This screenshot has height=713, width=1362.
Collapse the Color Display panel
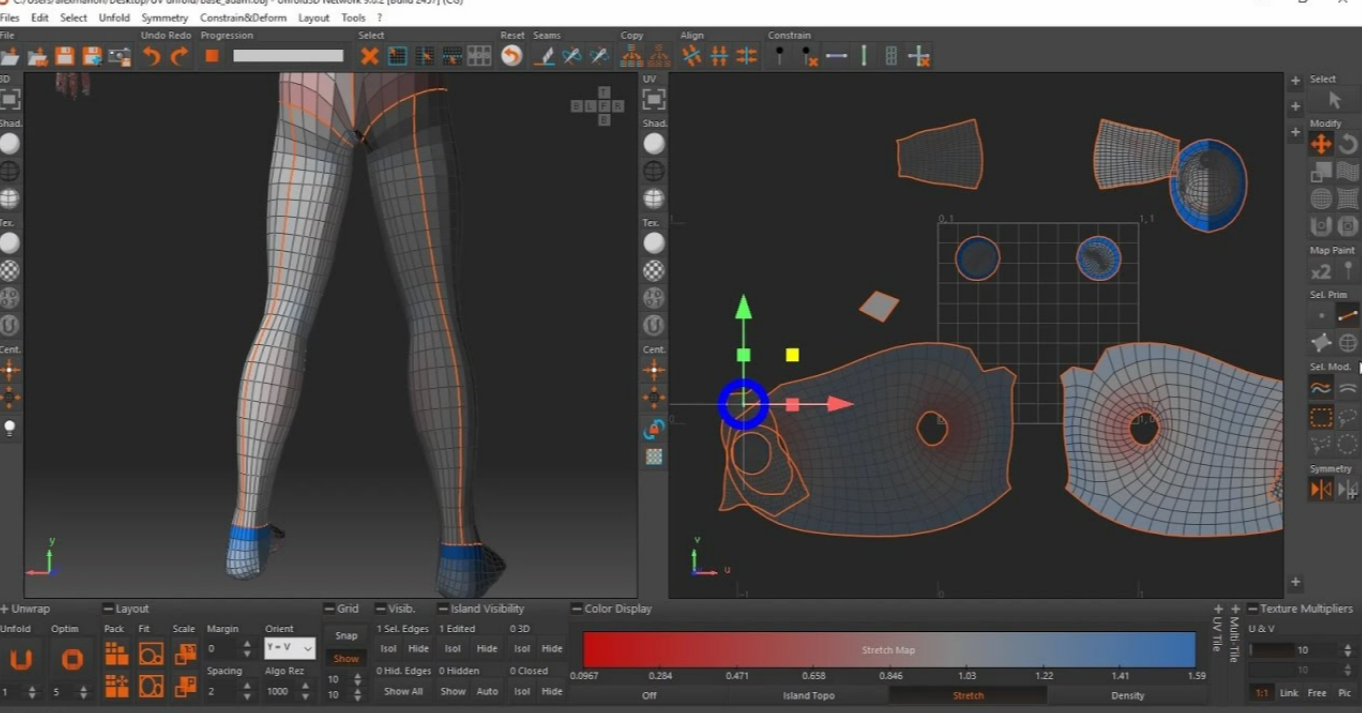576,608
